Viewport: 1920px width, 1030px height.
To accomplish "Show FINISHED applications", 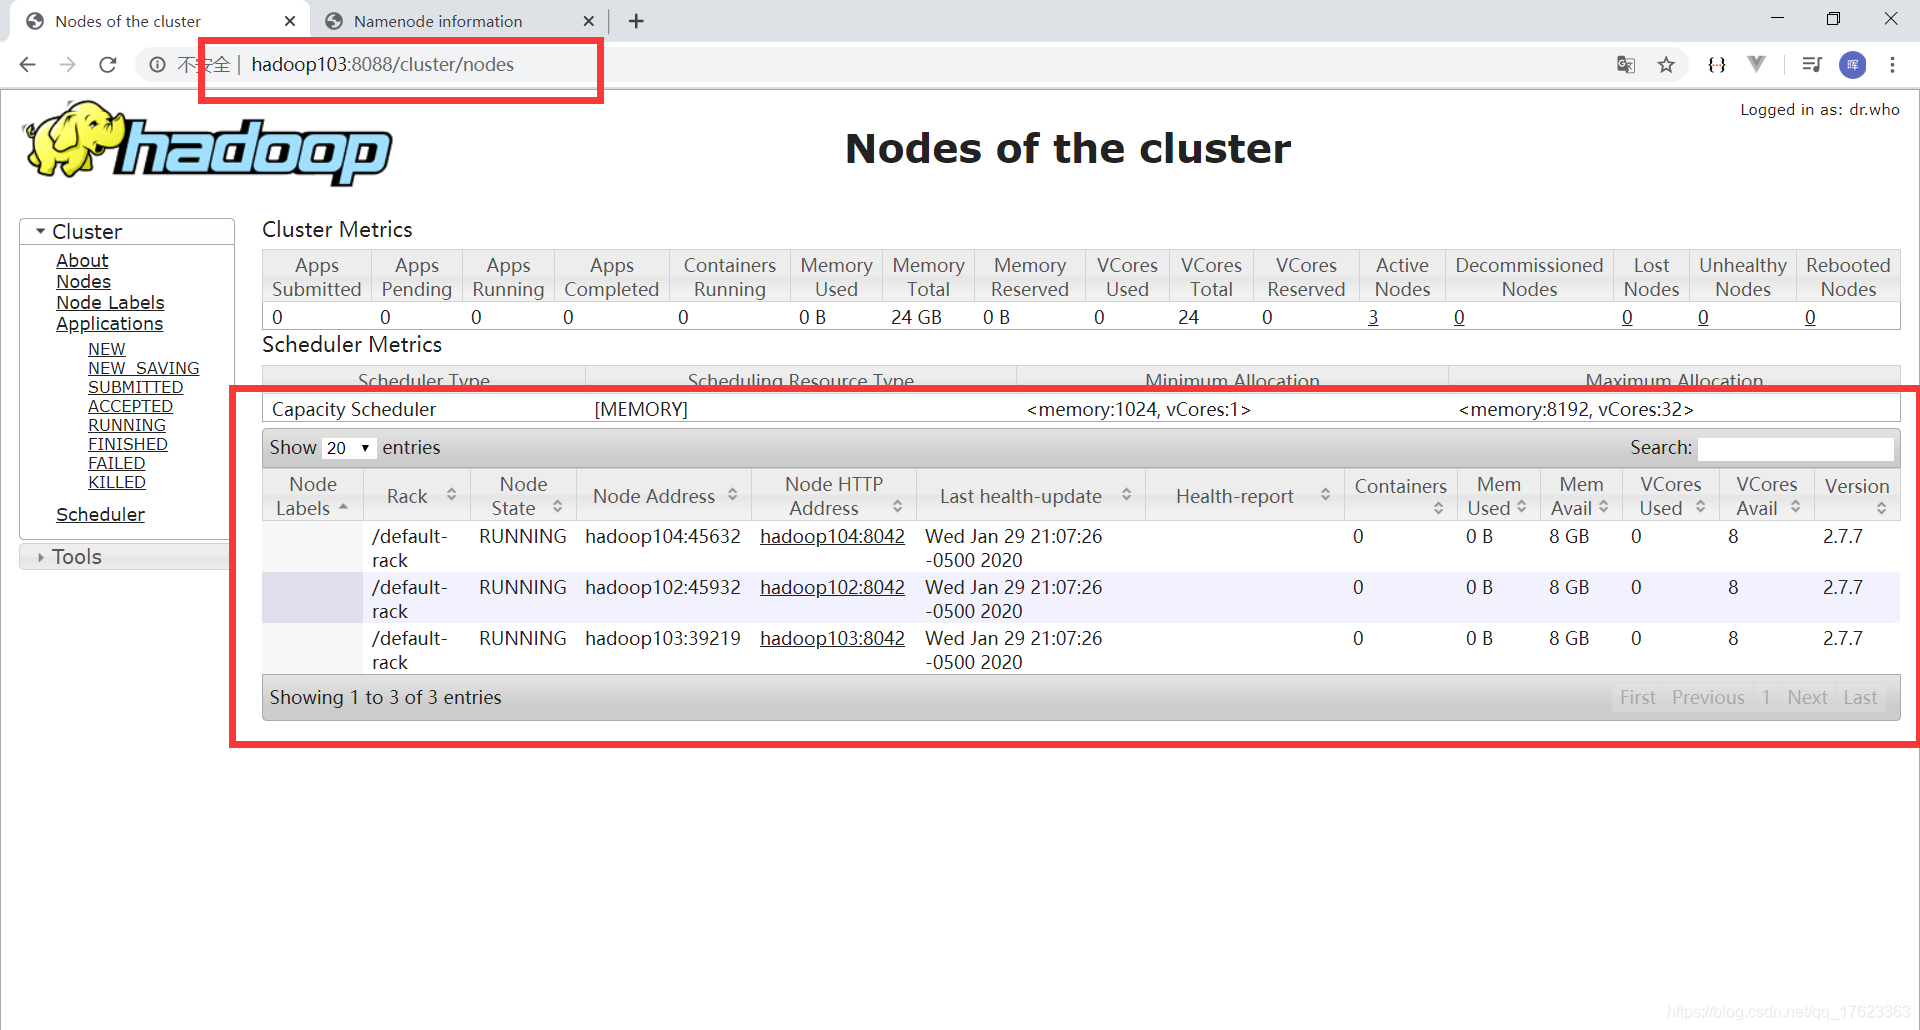I will click(128, 445).
